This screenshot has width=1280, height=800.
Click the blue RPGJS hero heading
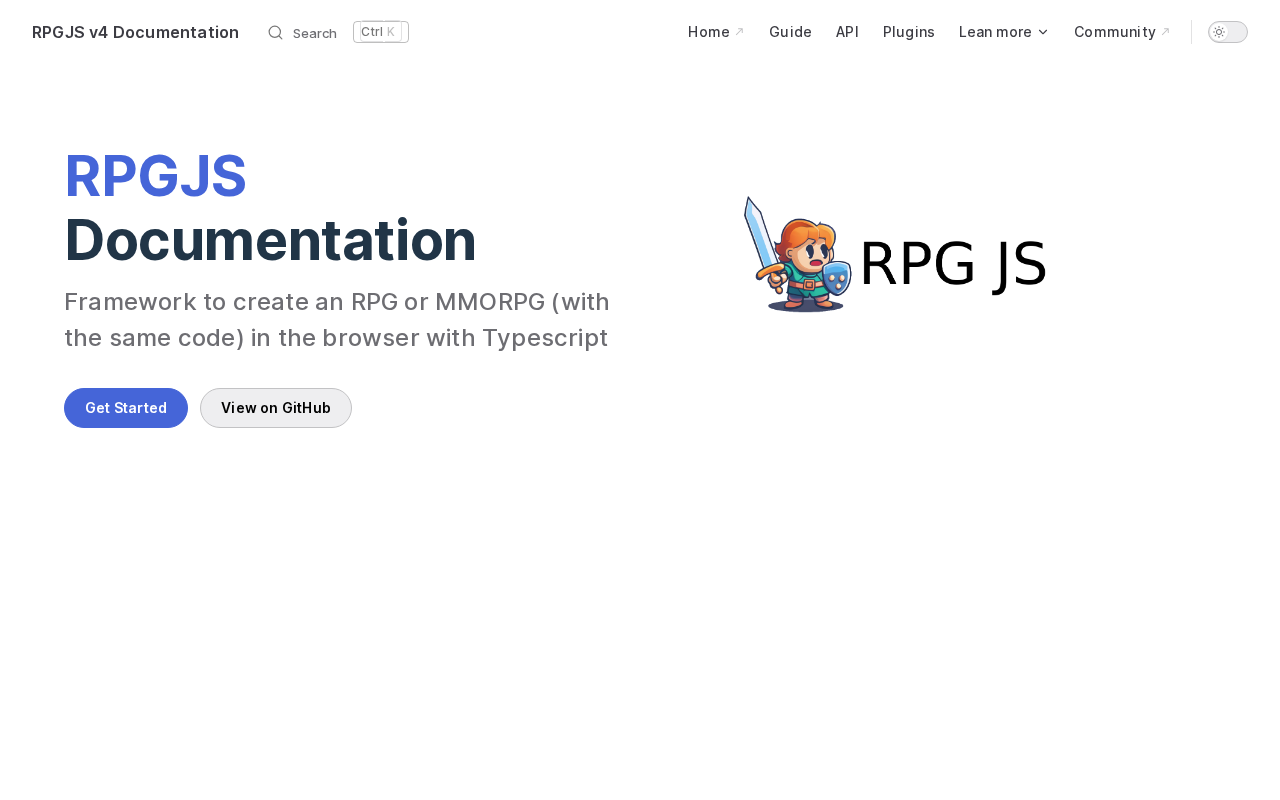click(x=155, y=177)
